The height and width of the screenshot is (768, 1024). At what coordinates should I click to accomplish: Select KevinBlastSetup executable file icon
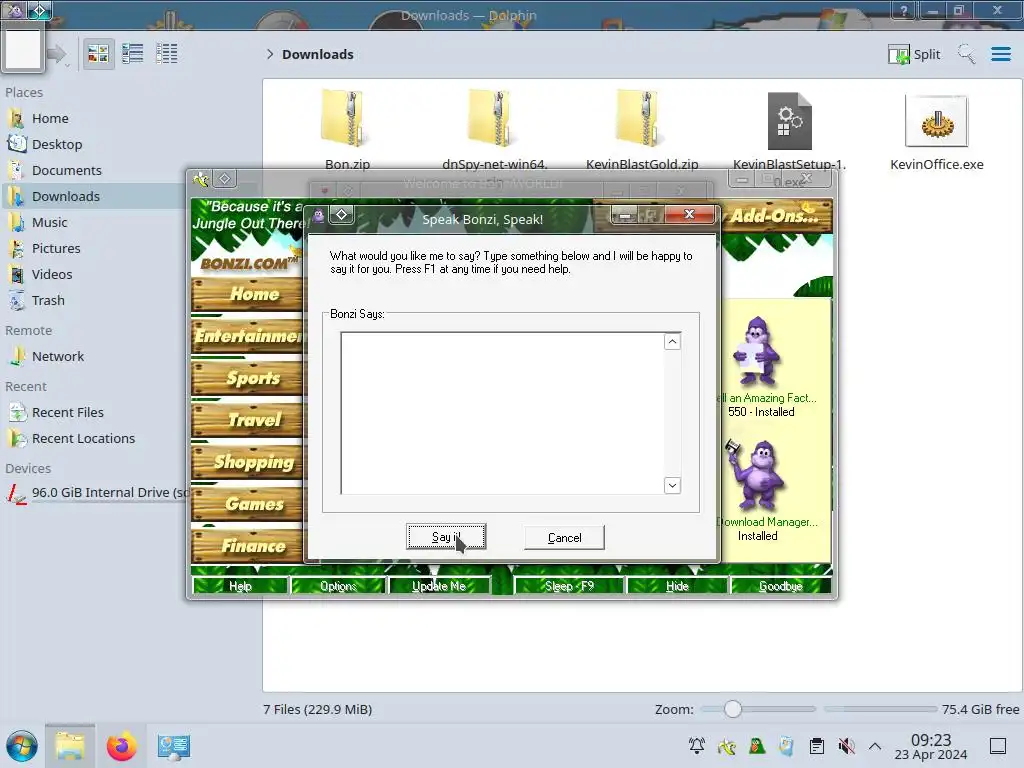pyautogui.click(x=790, y=121)
